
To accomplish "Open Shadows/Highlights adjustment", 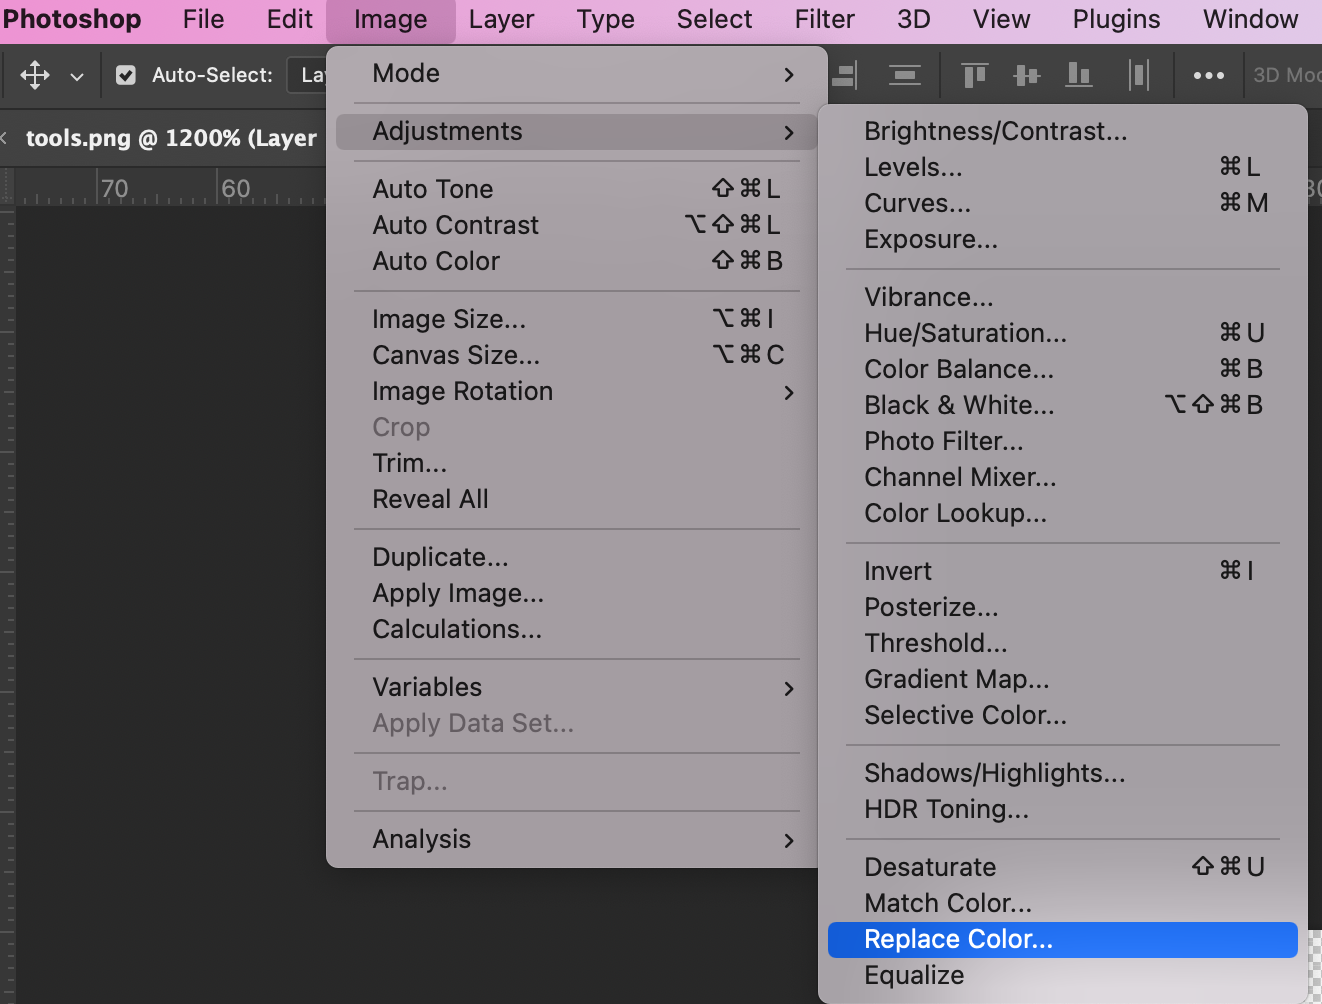I will click(x=1063, y=773).
